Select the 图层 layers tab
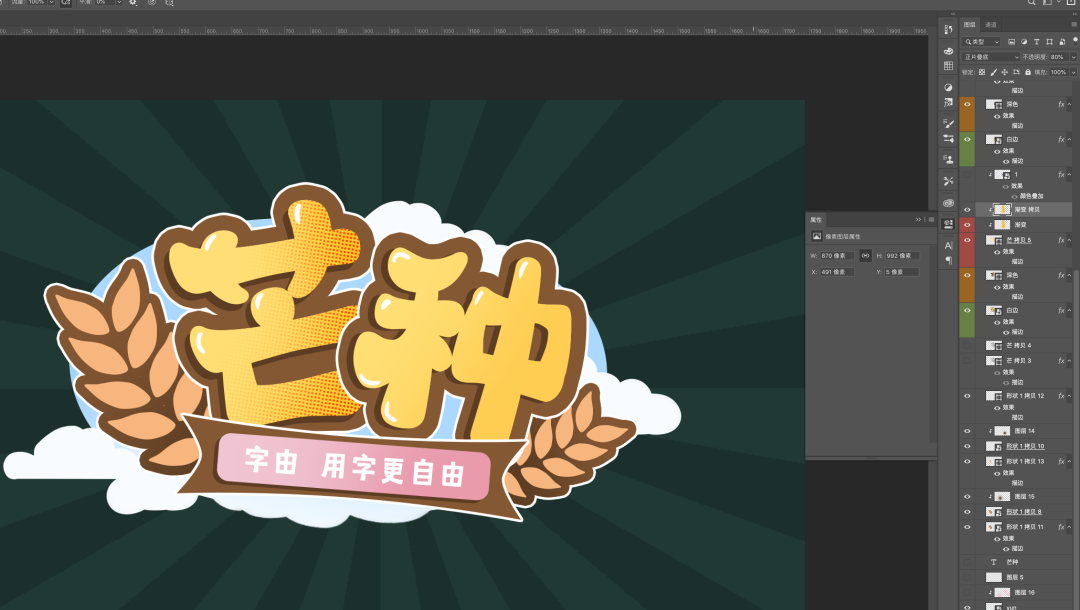 click(x=970, y=25)
